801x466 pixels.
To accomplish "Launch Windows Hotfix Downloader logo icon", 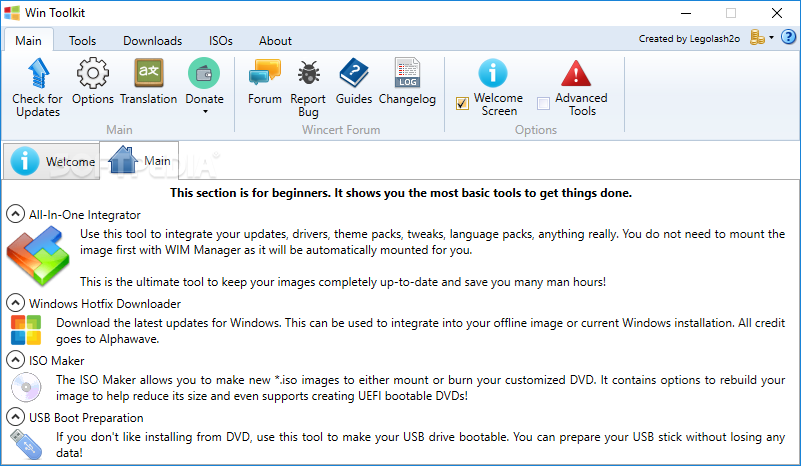I will click(26, 330).
